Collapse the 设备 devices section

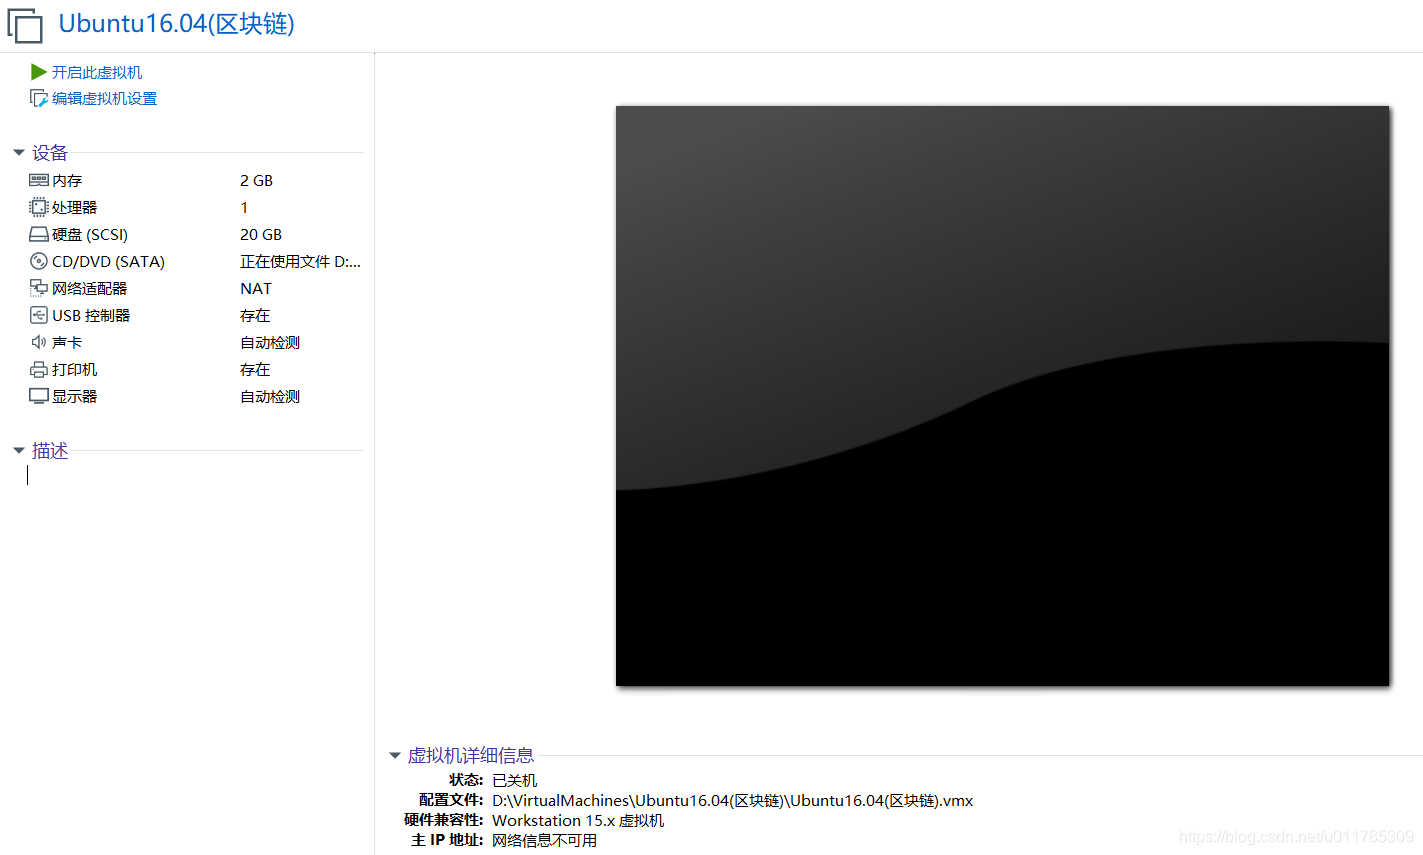18,153
